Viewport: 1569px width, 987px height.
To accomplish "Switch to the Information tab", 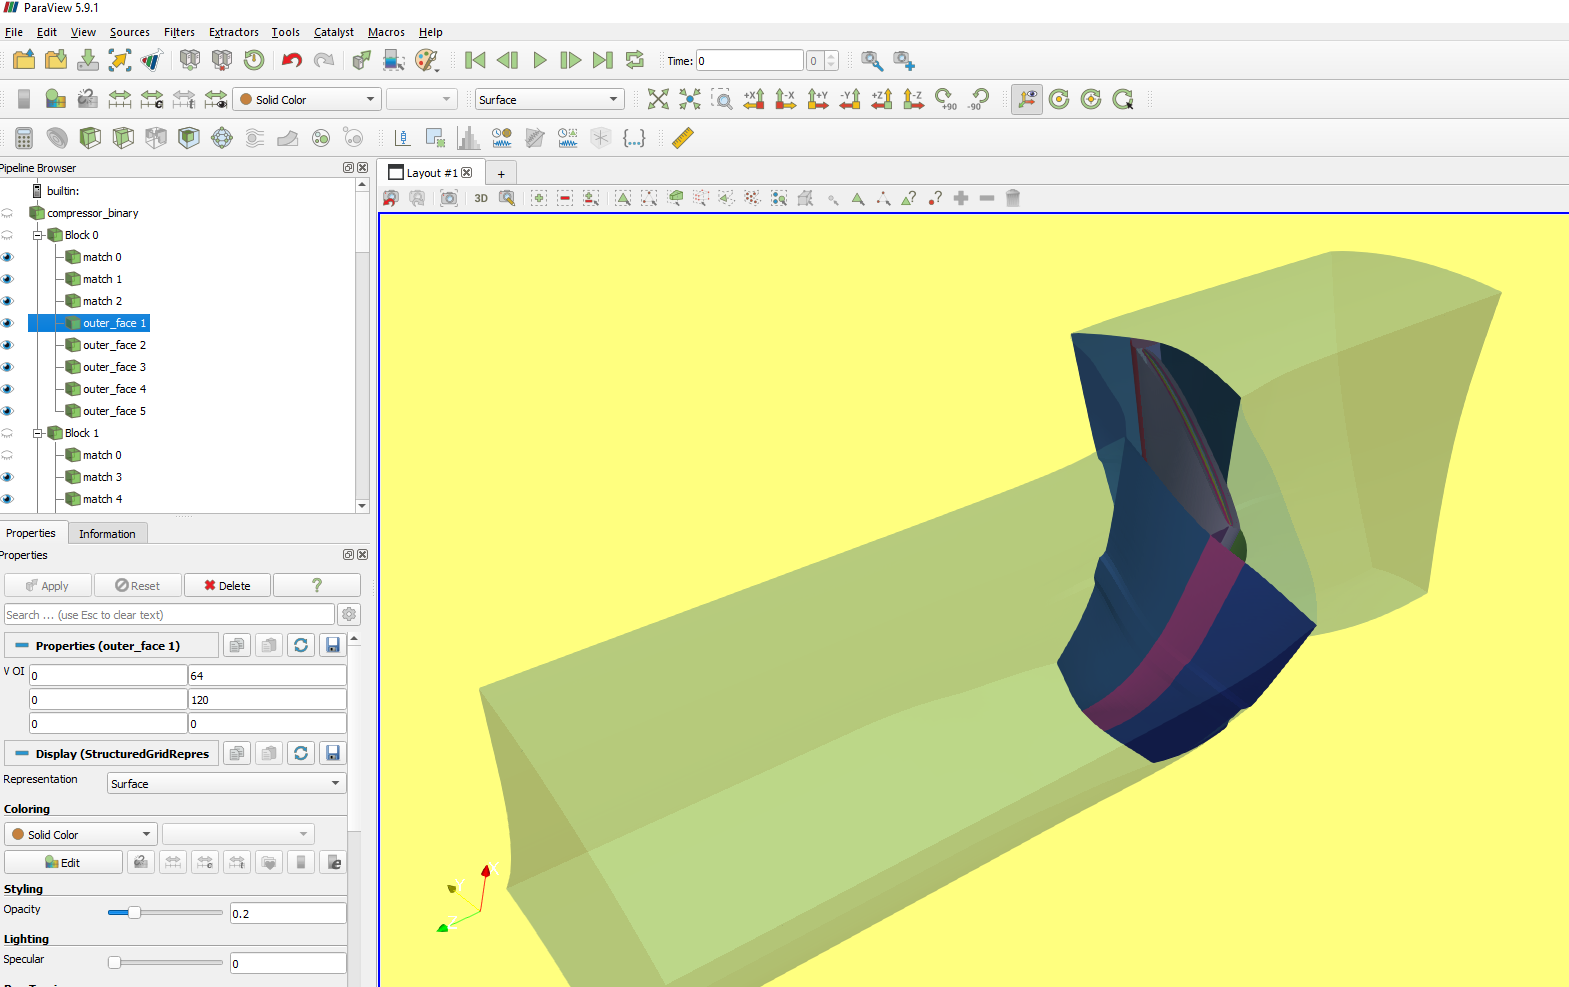I will click(x=107, y=533).
